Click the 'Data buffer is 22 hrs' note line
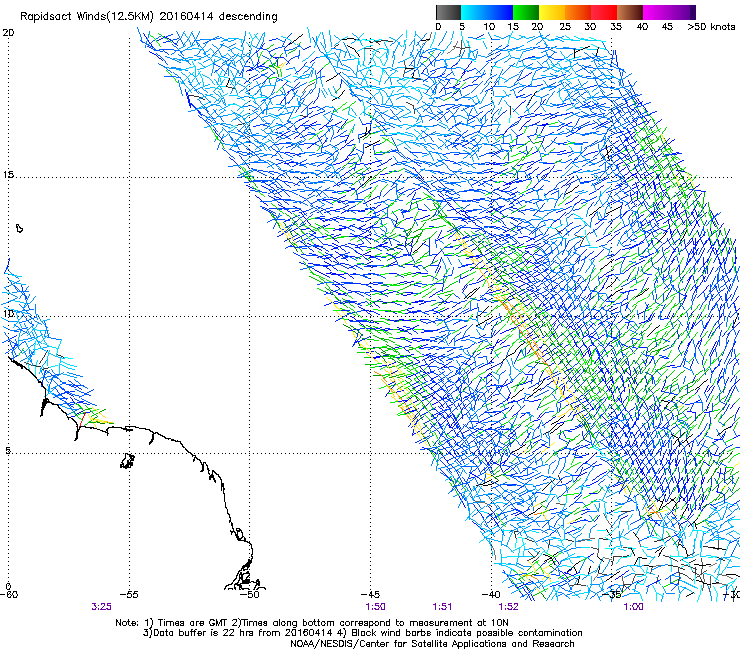 pos(362,633)
